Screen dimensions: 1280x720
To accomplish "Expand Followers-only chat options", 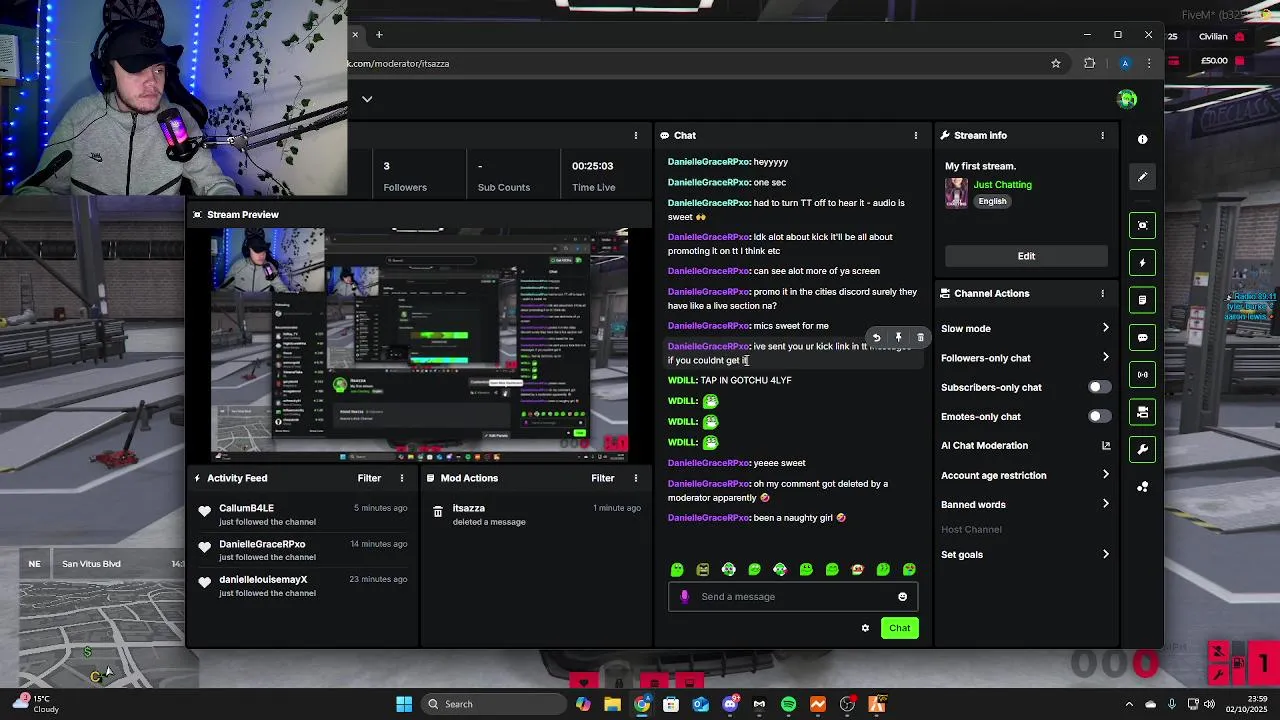I will coord(1105,357).
